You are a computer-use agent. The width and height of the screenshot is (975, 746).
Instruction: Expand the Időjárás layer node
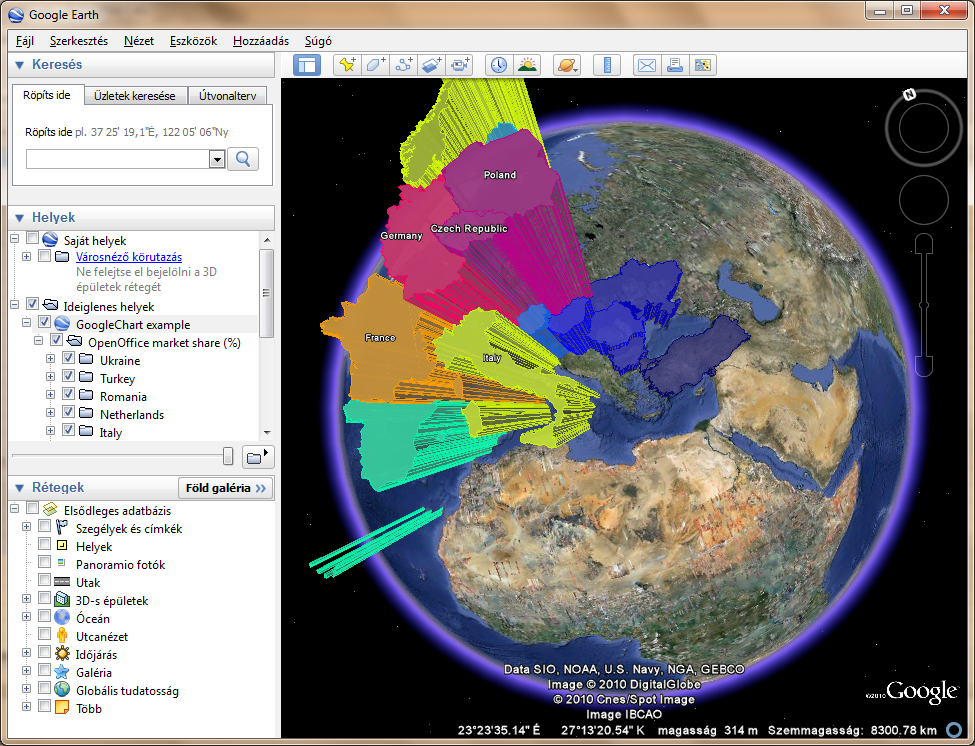[26, 654]
